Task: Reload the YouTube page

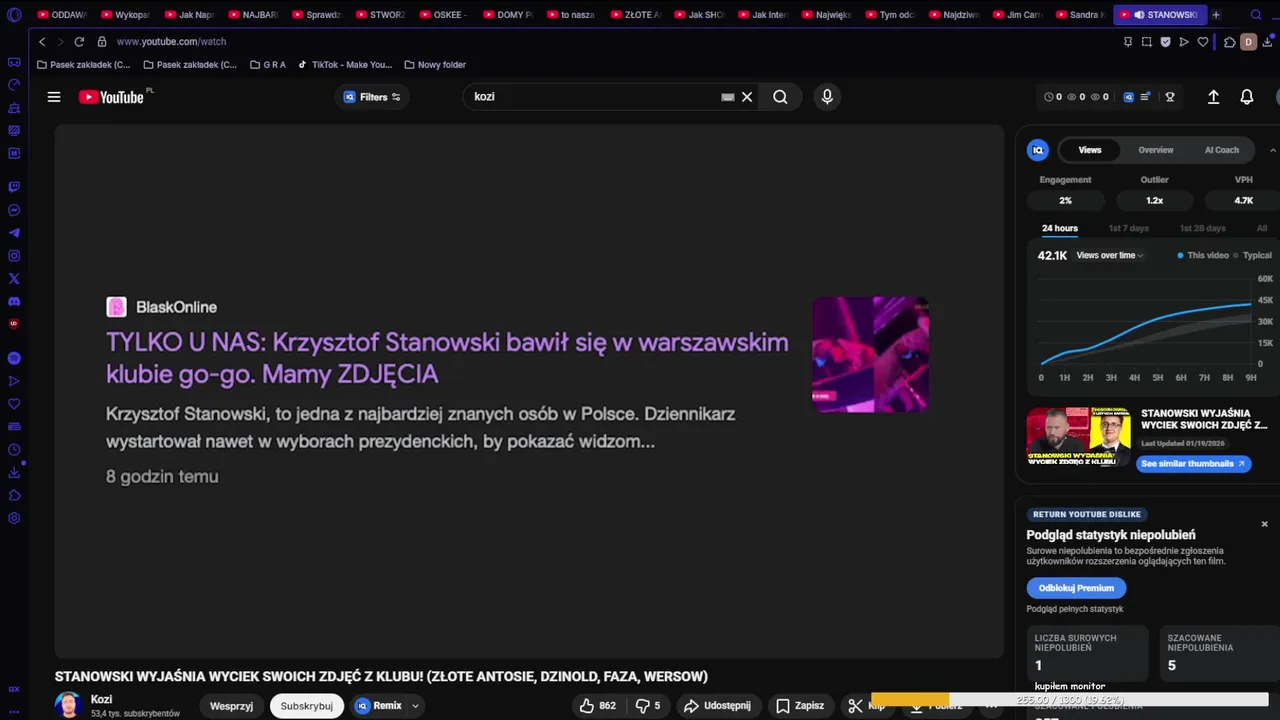Action: point(79,42)
